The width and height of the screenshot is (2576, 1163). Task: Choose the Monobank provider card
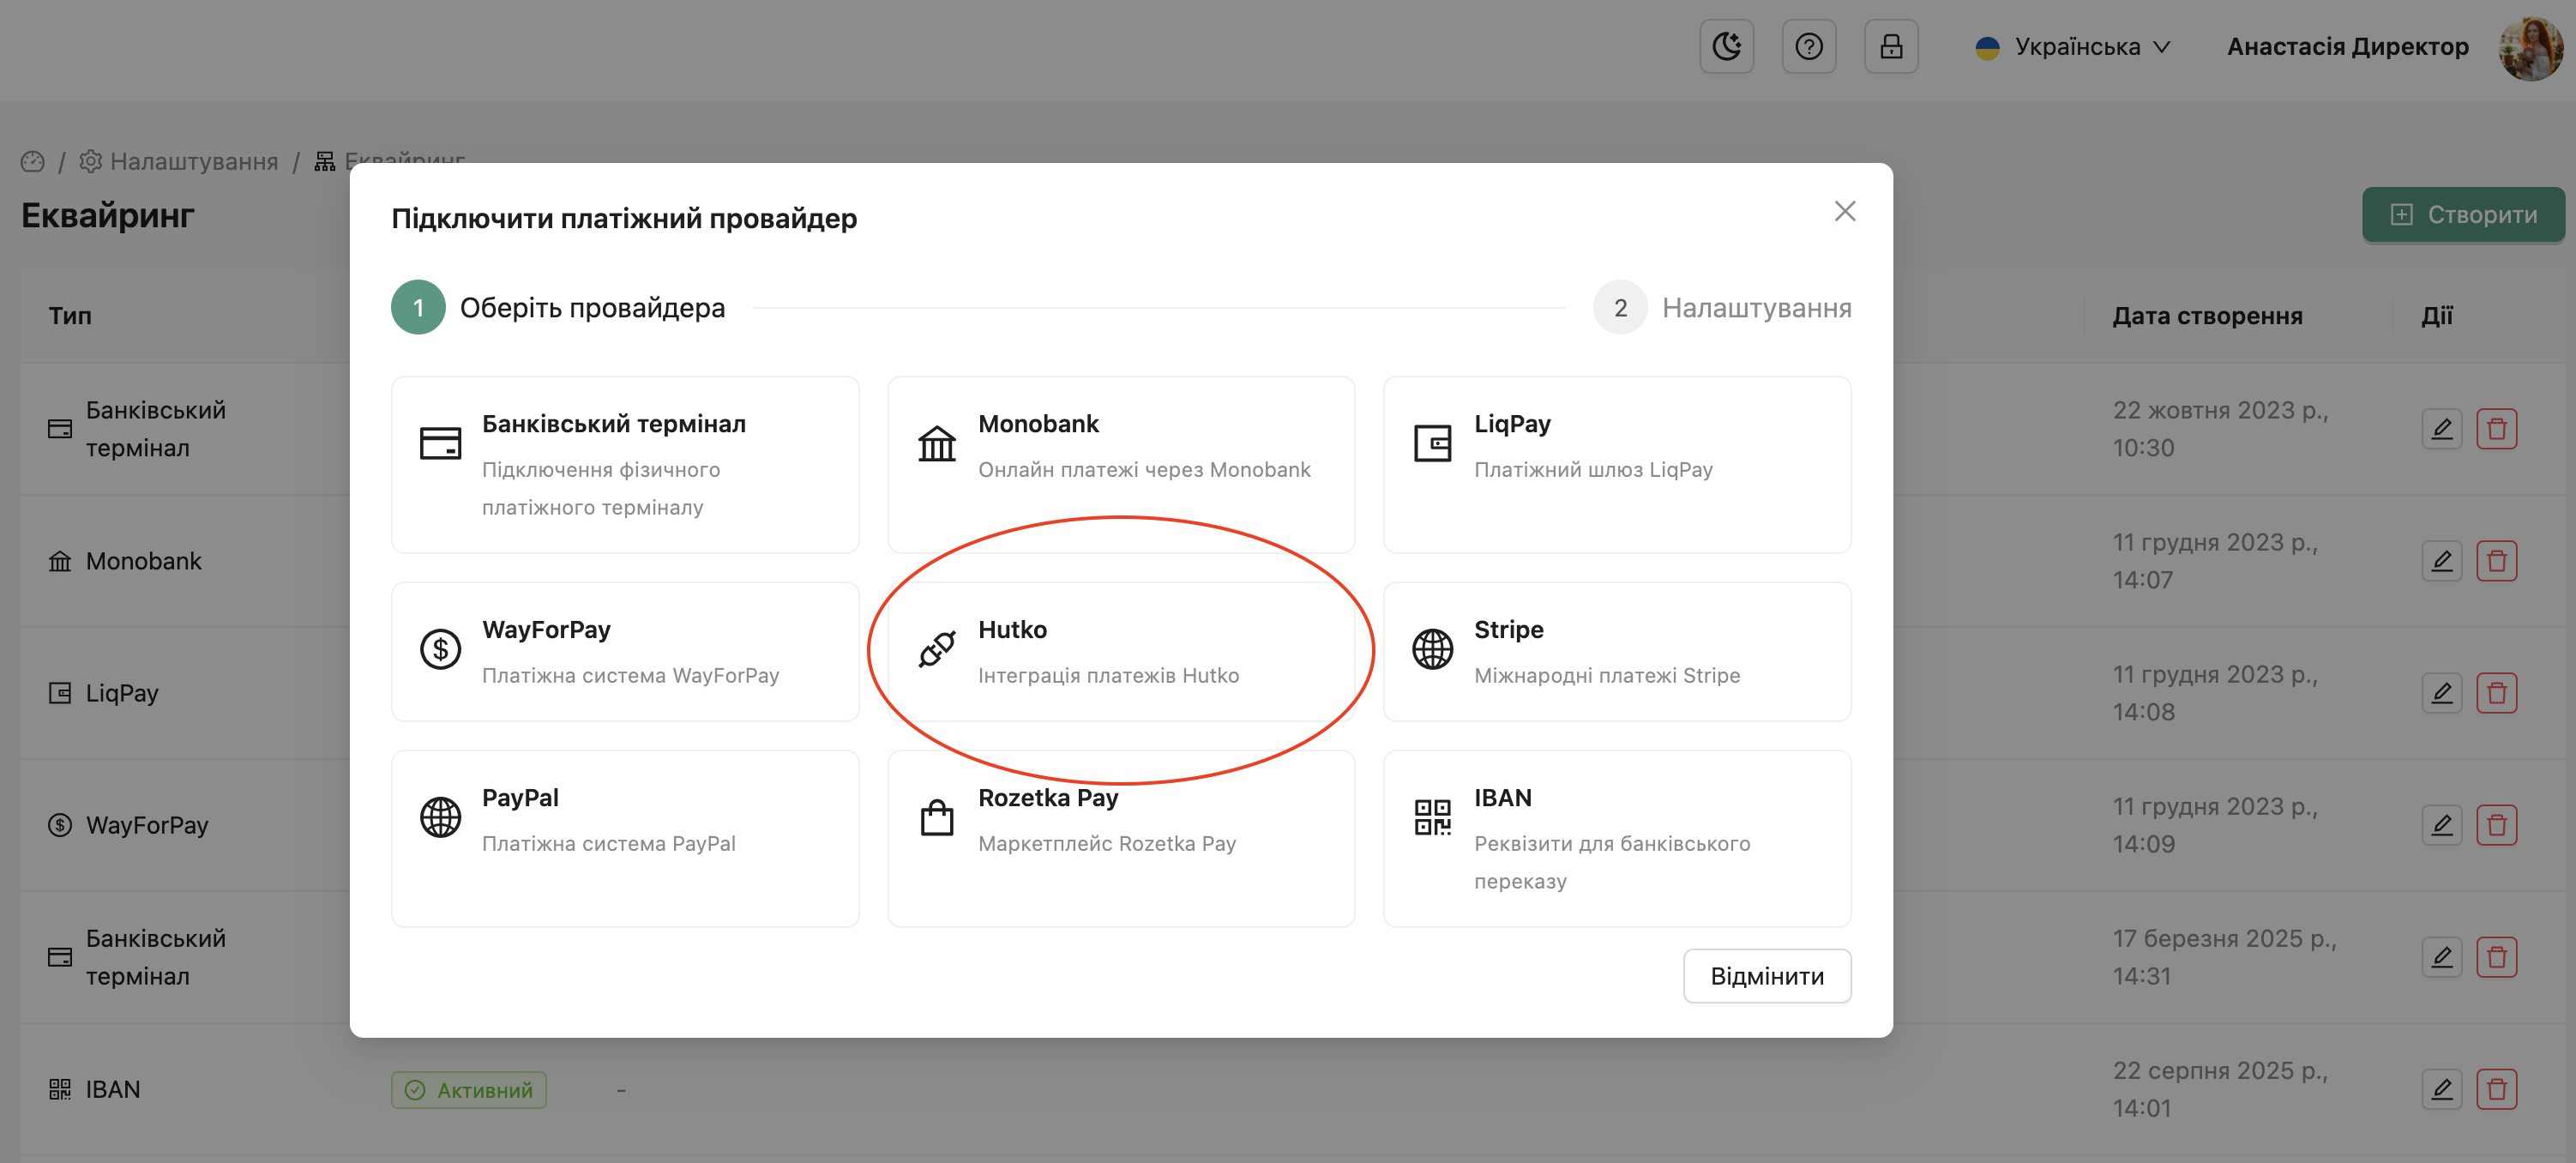click(1120, 464)
